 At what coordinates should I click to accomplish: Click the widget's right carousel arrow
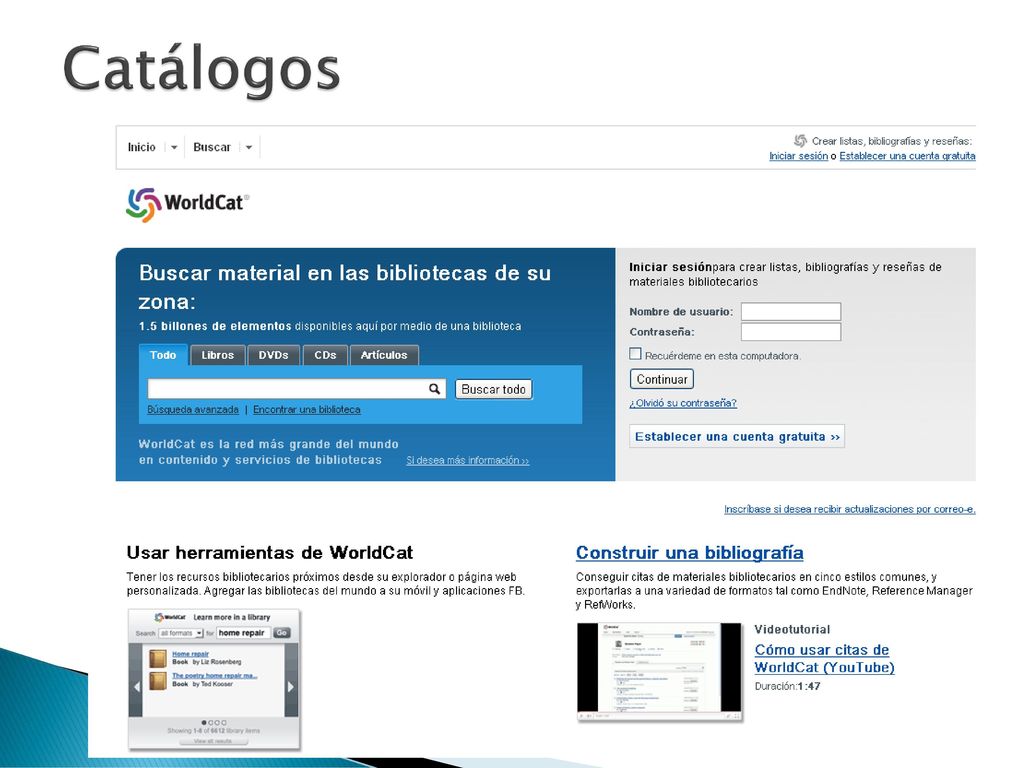(291, 686)
